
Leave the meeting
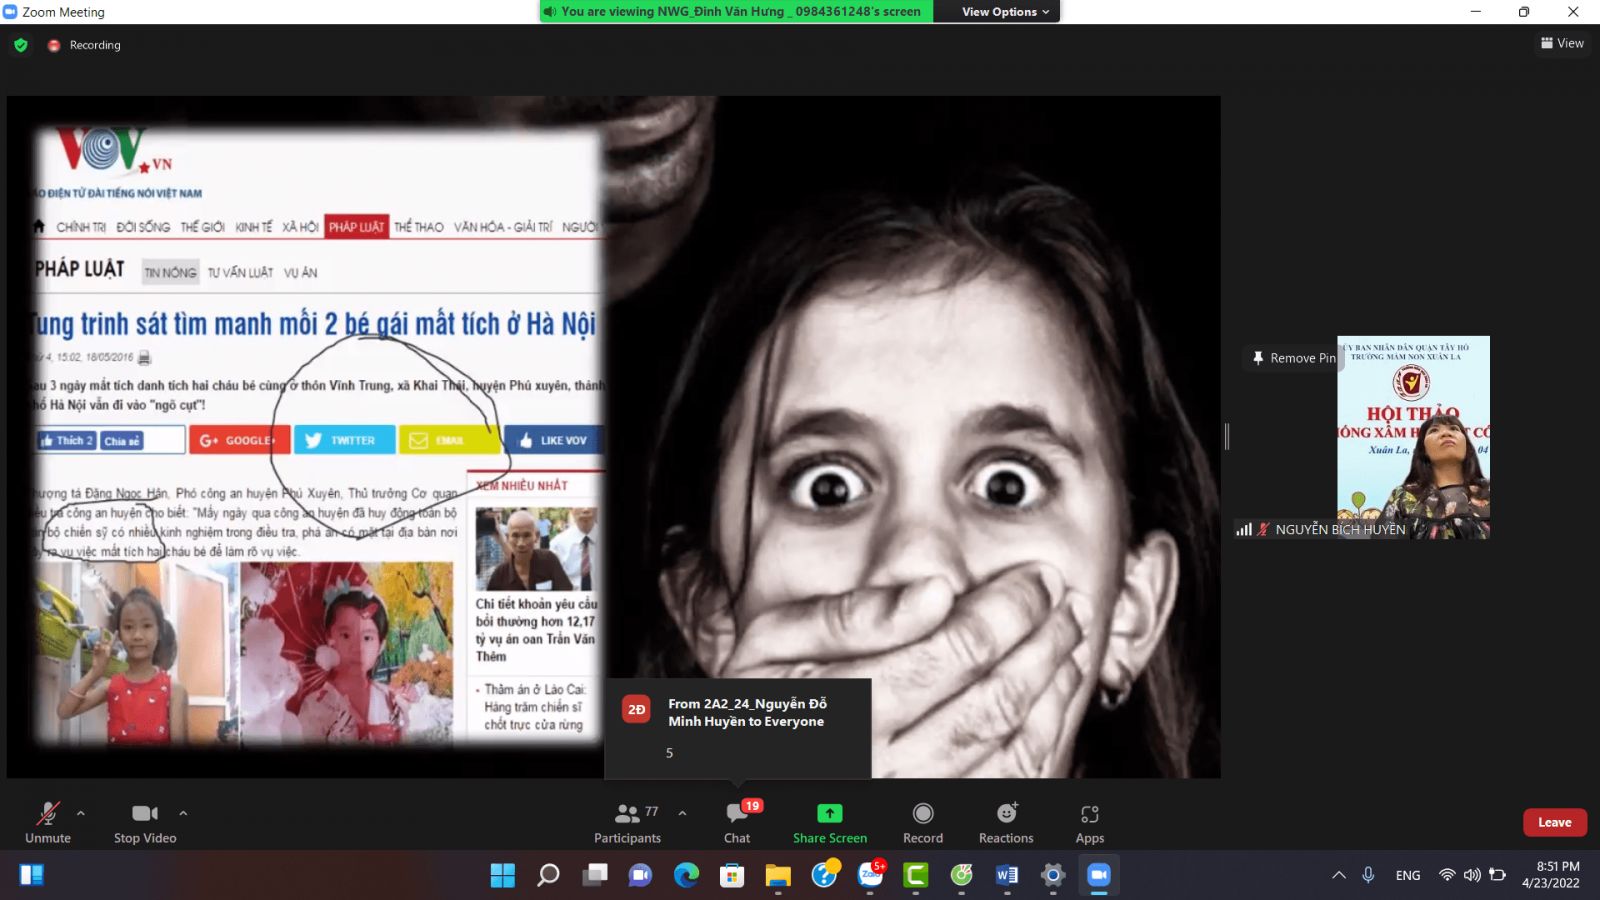(x=1554, y=822)
